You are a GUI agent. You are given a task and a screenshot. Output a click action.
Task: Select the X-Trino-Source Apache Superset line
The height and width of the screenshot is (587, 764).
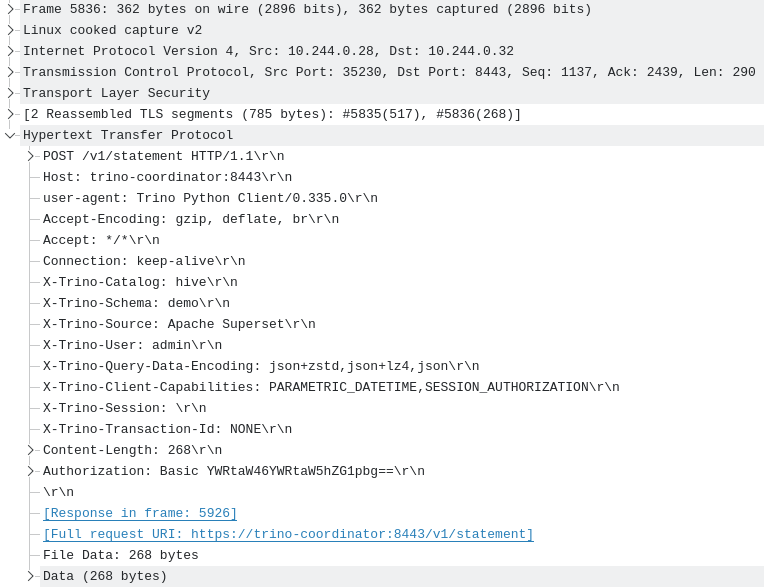(x=179, y=324)
